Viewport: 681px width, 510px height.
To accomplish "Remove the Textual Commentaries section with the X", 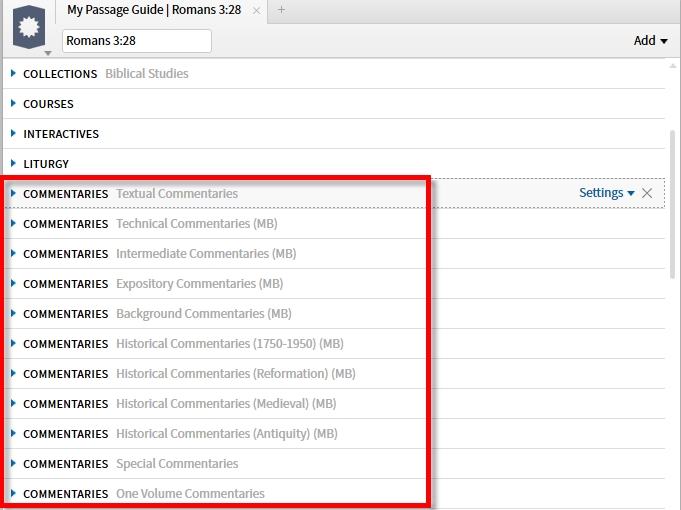I will 647,193.
